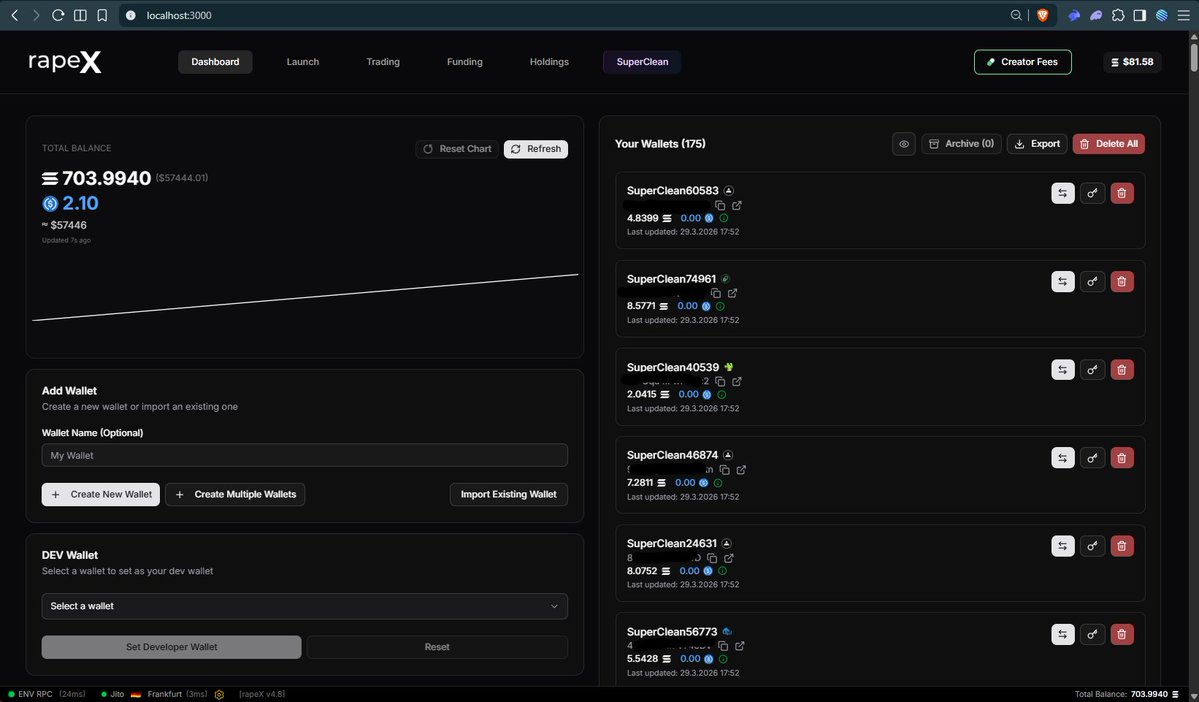
Task: Click the Your Wallets (175) heading
Action: tap(660, 144)
